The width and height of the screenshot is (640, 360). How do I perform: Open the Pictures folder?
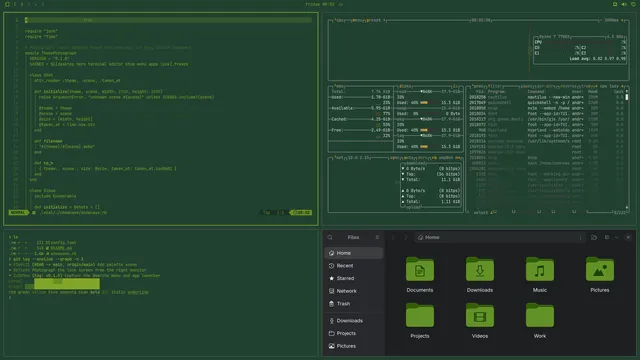(x=600, y=269)
